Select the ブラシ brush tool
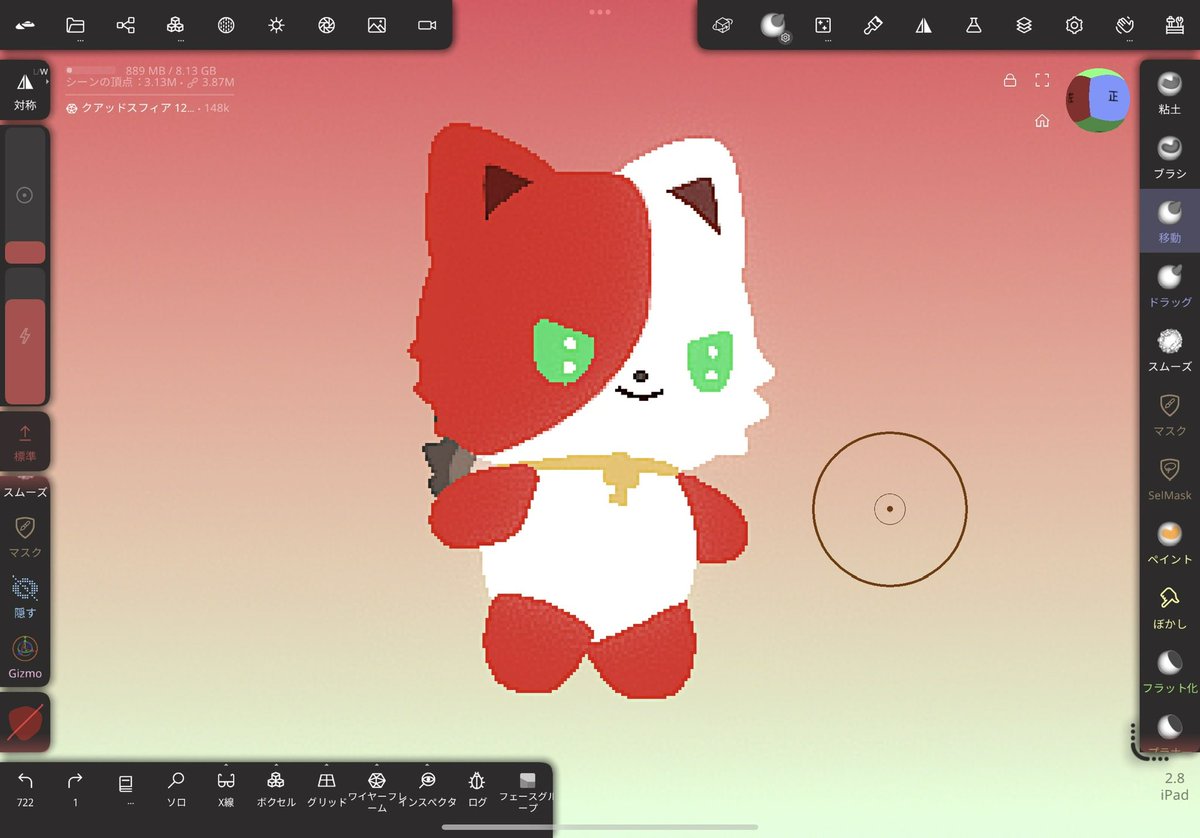This screenshot has height=838, width=1200. click(x=1169, y=158)
